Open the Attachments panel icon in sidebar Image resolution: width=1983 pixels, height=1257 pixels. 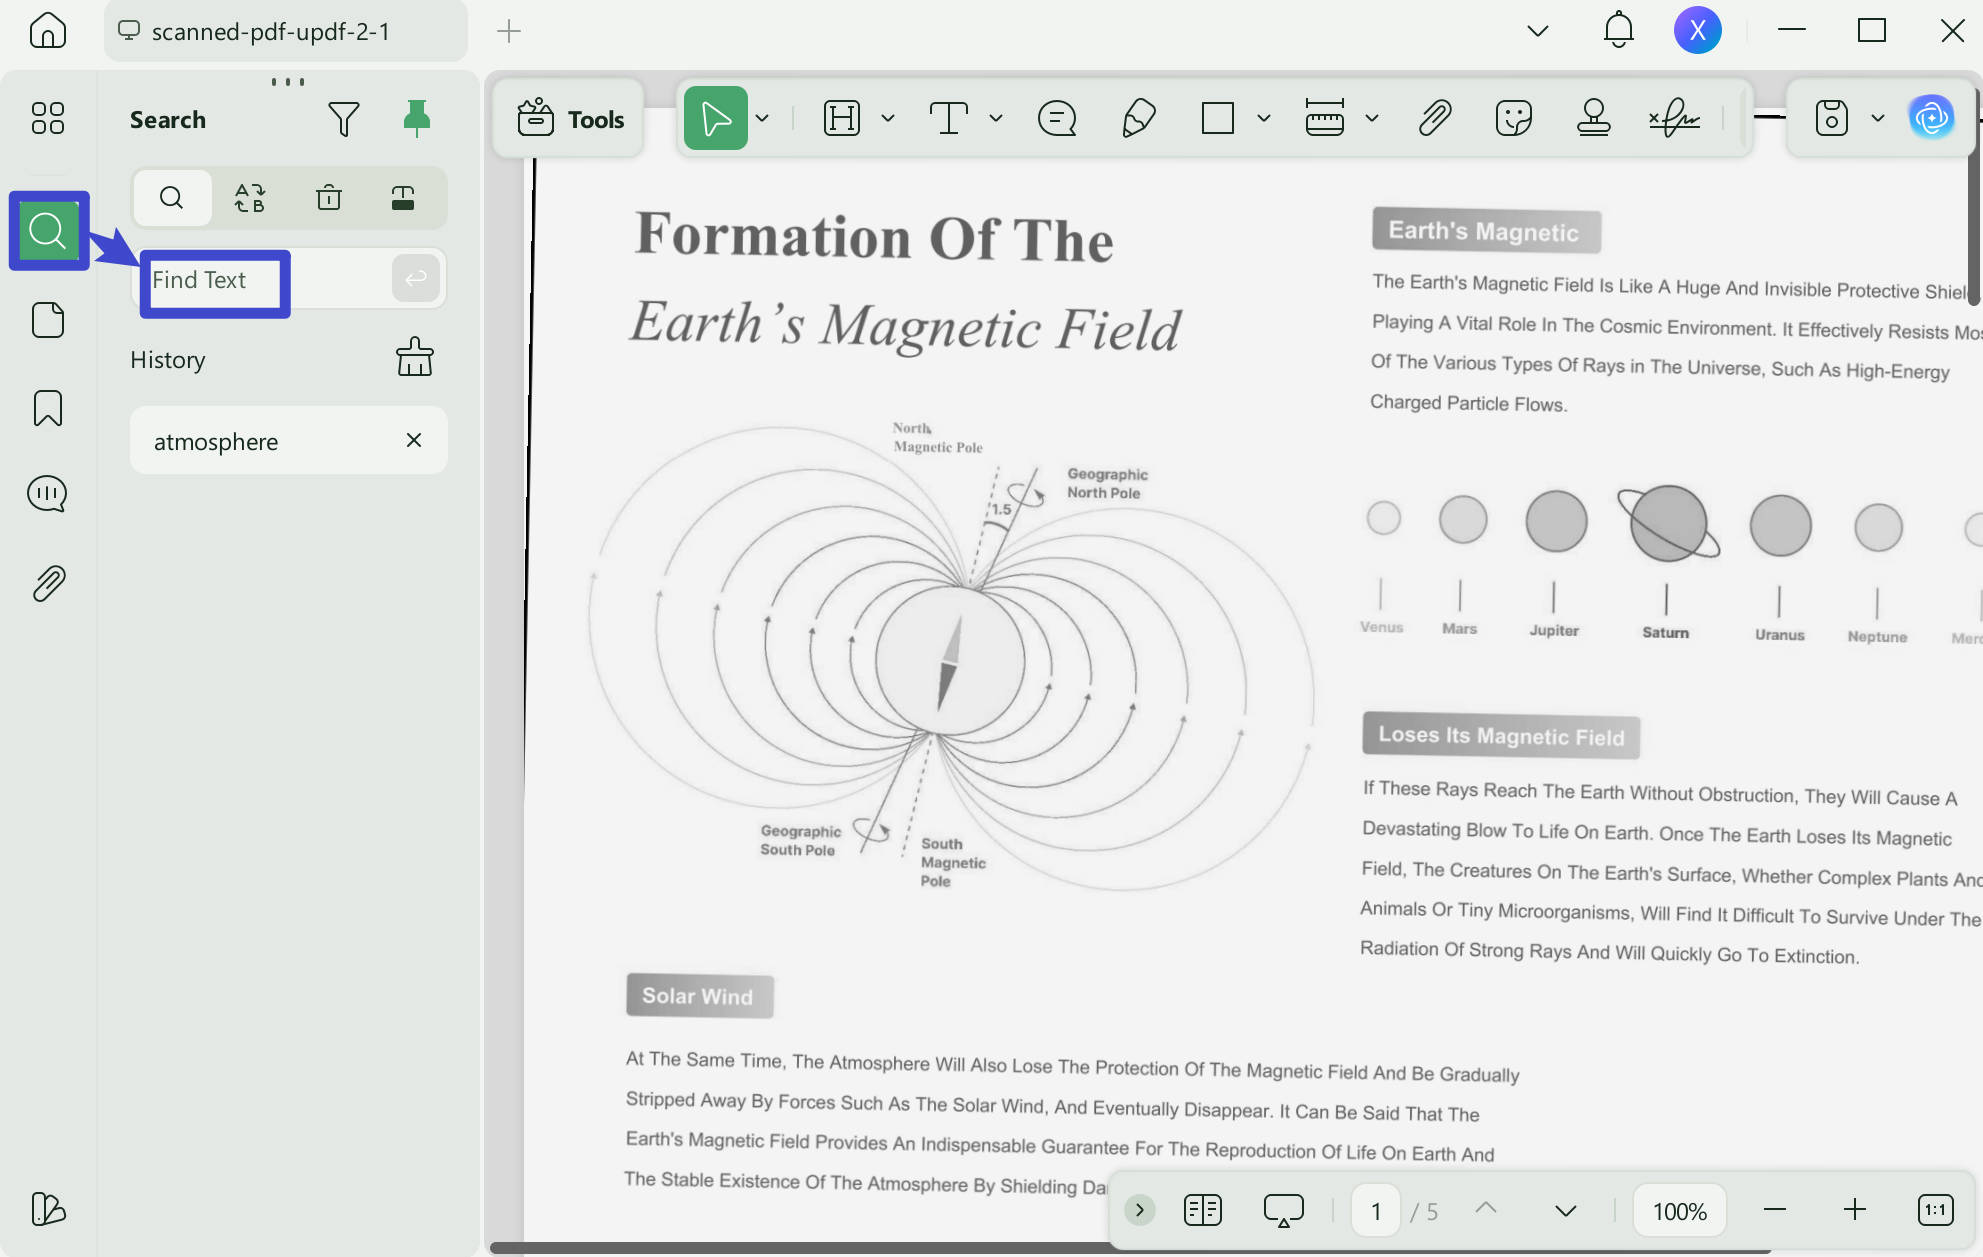click(x=48, y=583)
